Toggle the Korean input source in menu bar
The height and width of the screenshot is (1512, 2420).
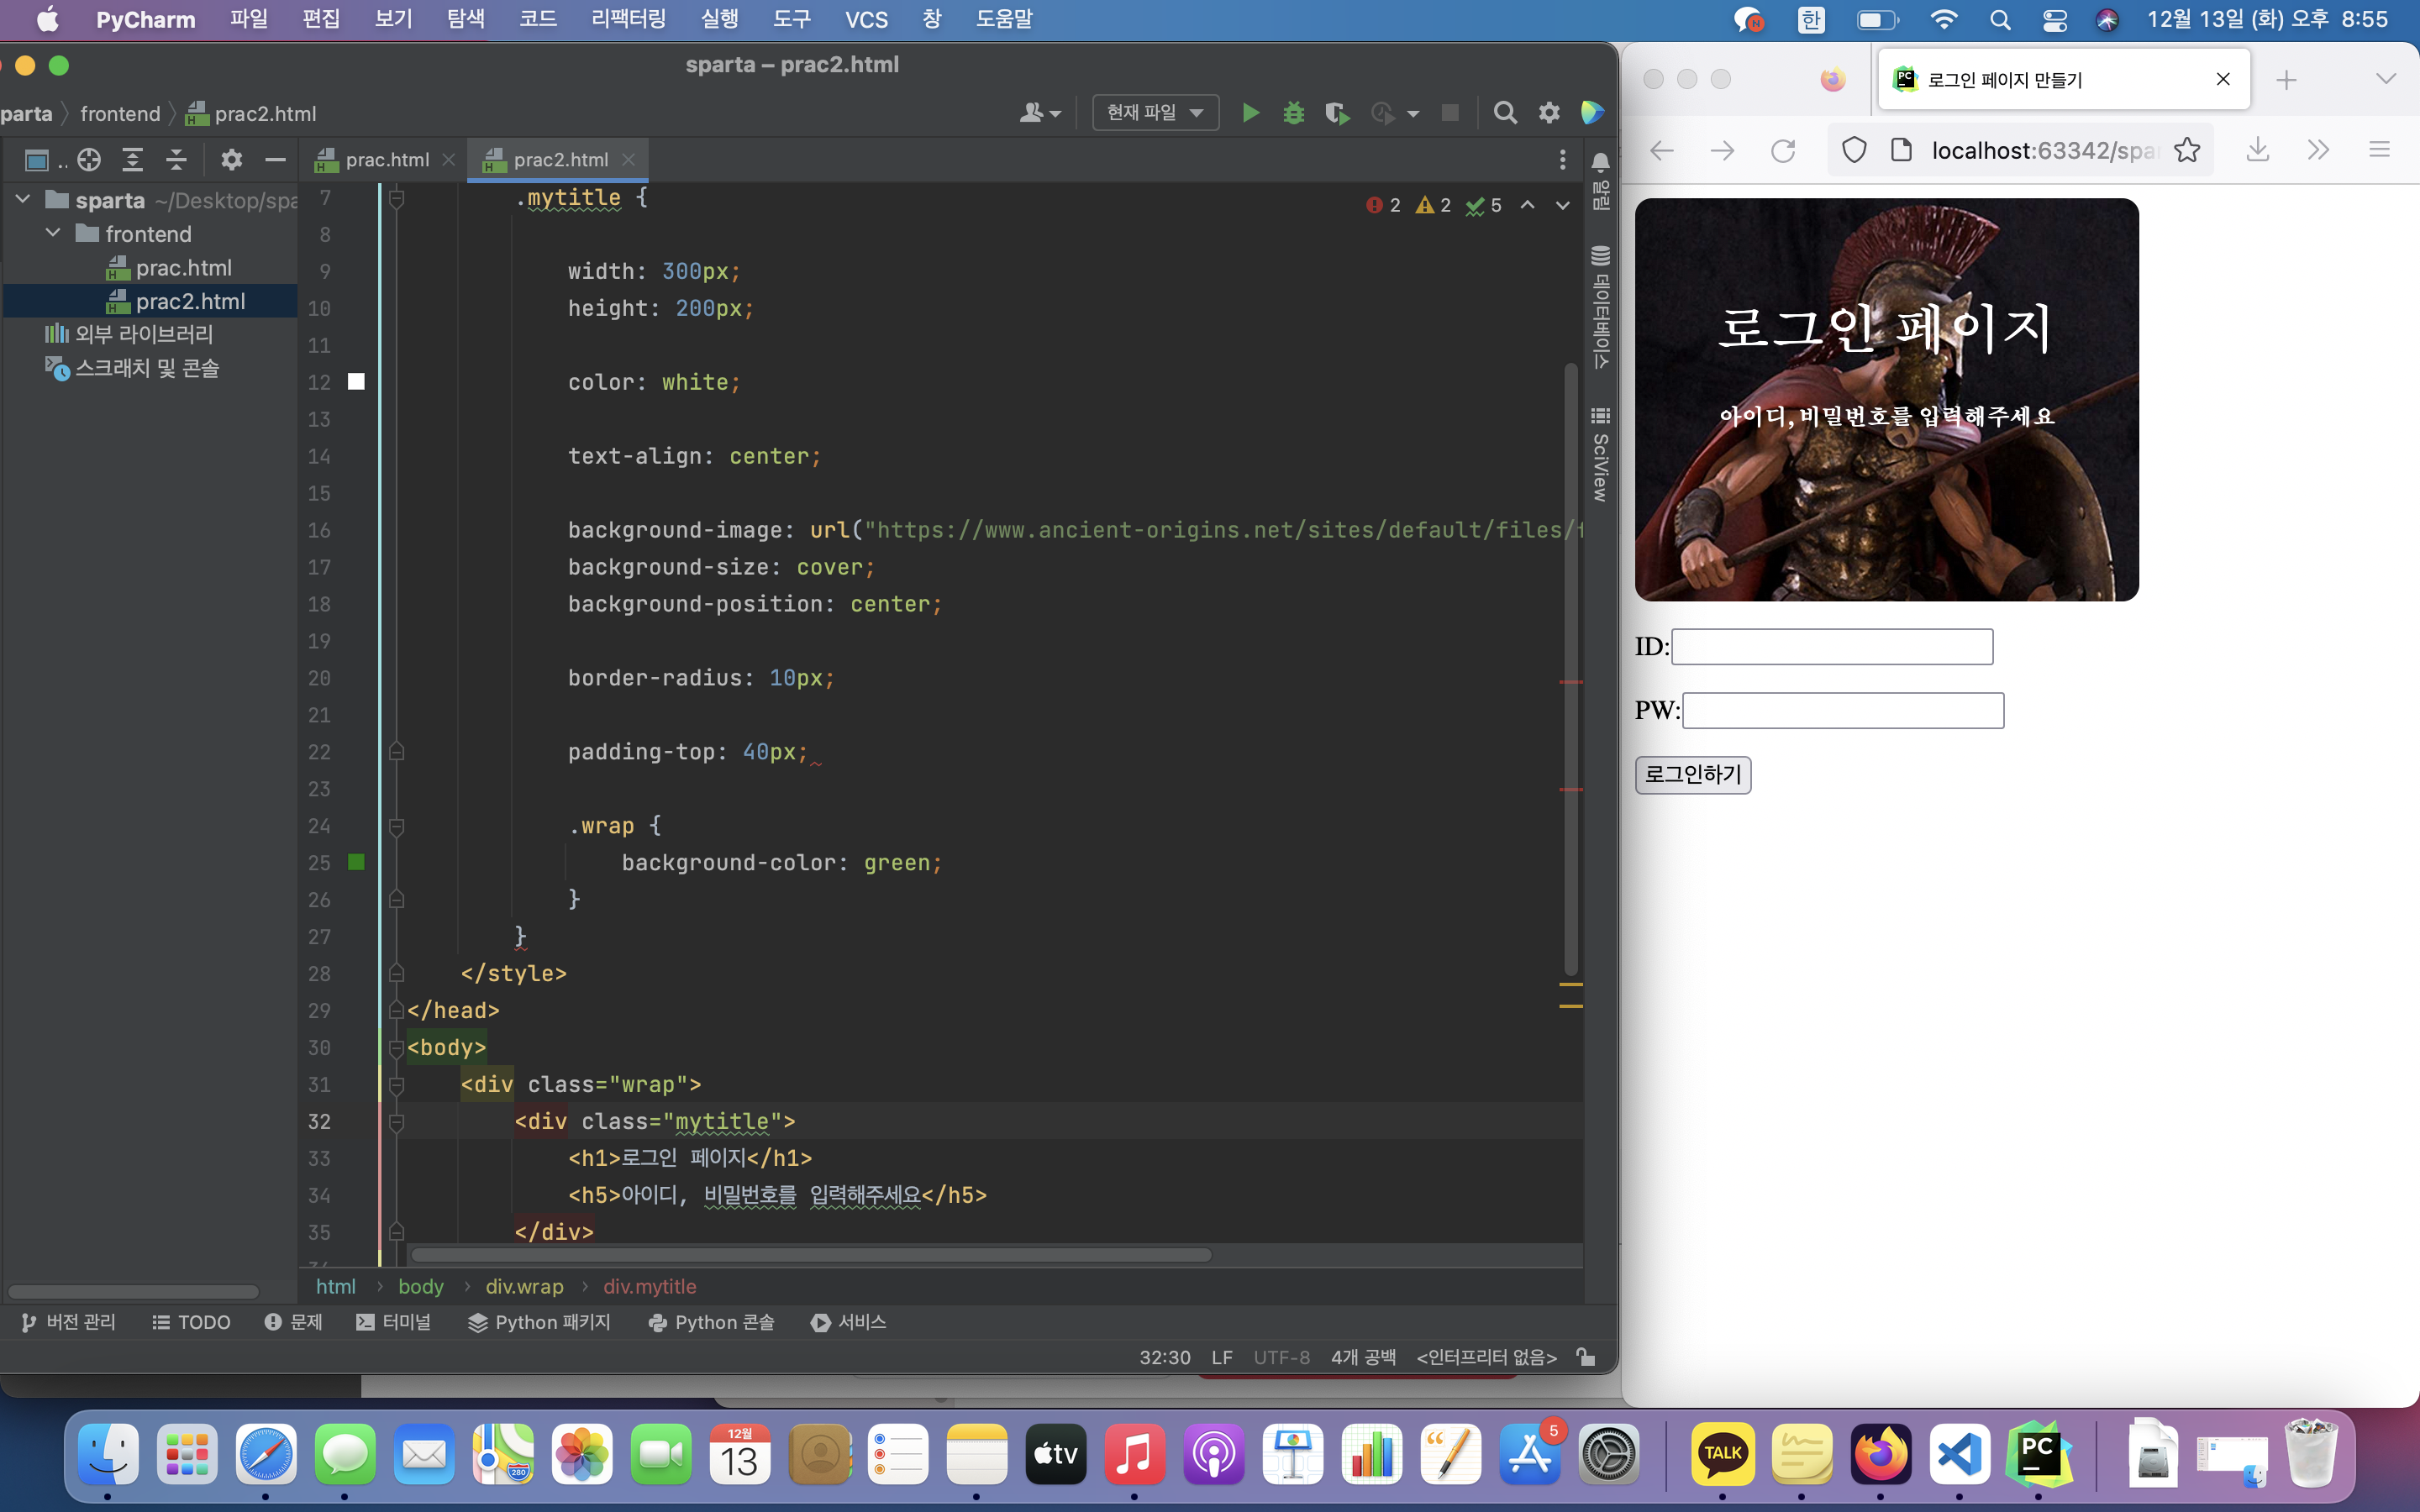(x=1811, y=20)
